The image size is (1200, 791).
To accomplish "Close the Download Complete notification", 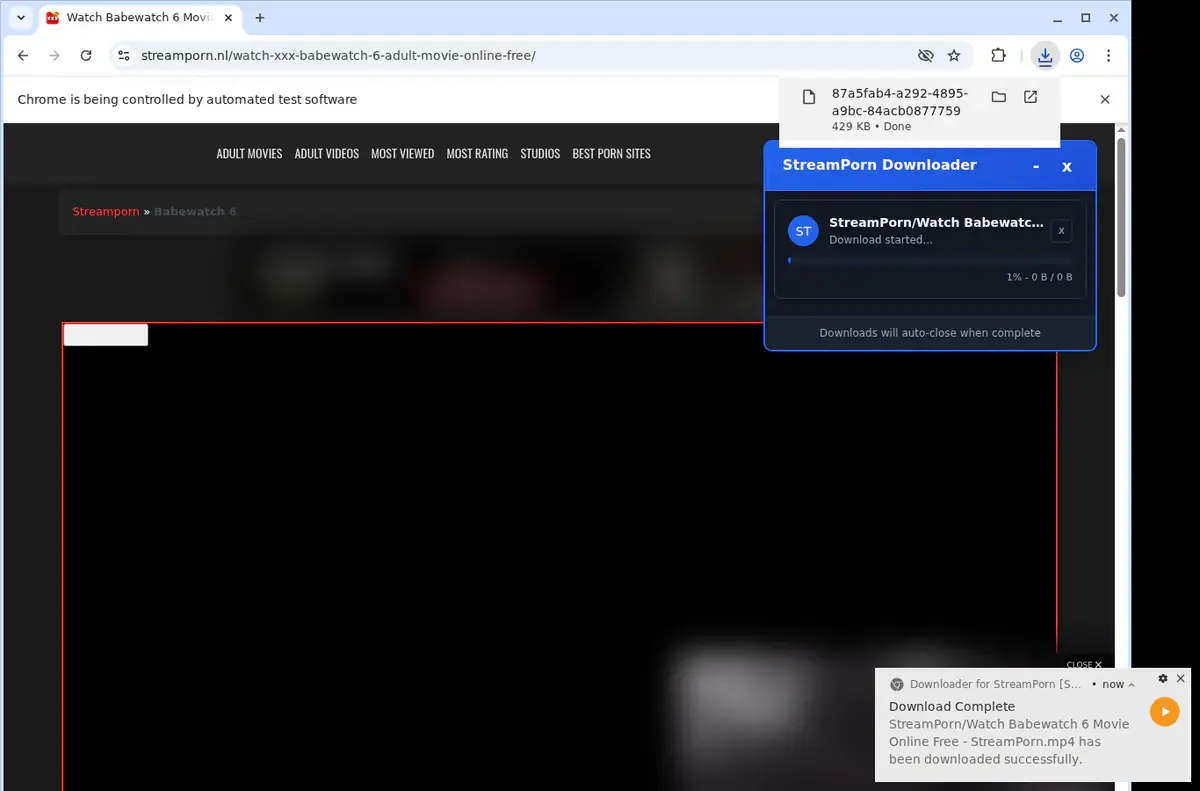I will (1181, 678).
